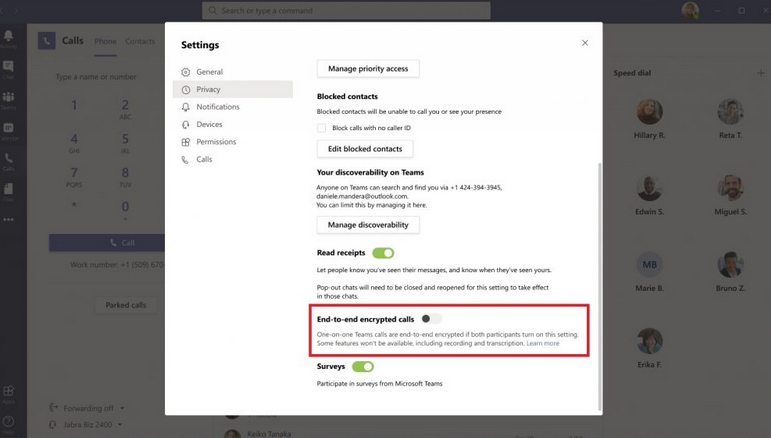771x438 pixels.
Task: Open Parked calls
Action: 126,305
